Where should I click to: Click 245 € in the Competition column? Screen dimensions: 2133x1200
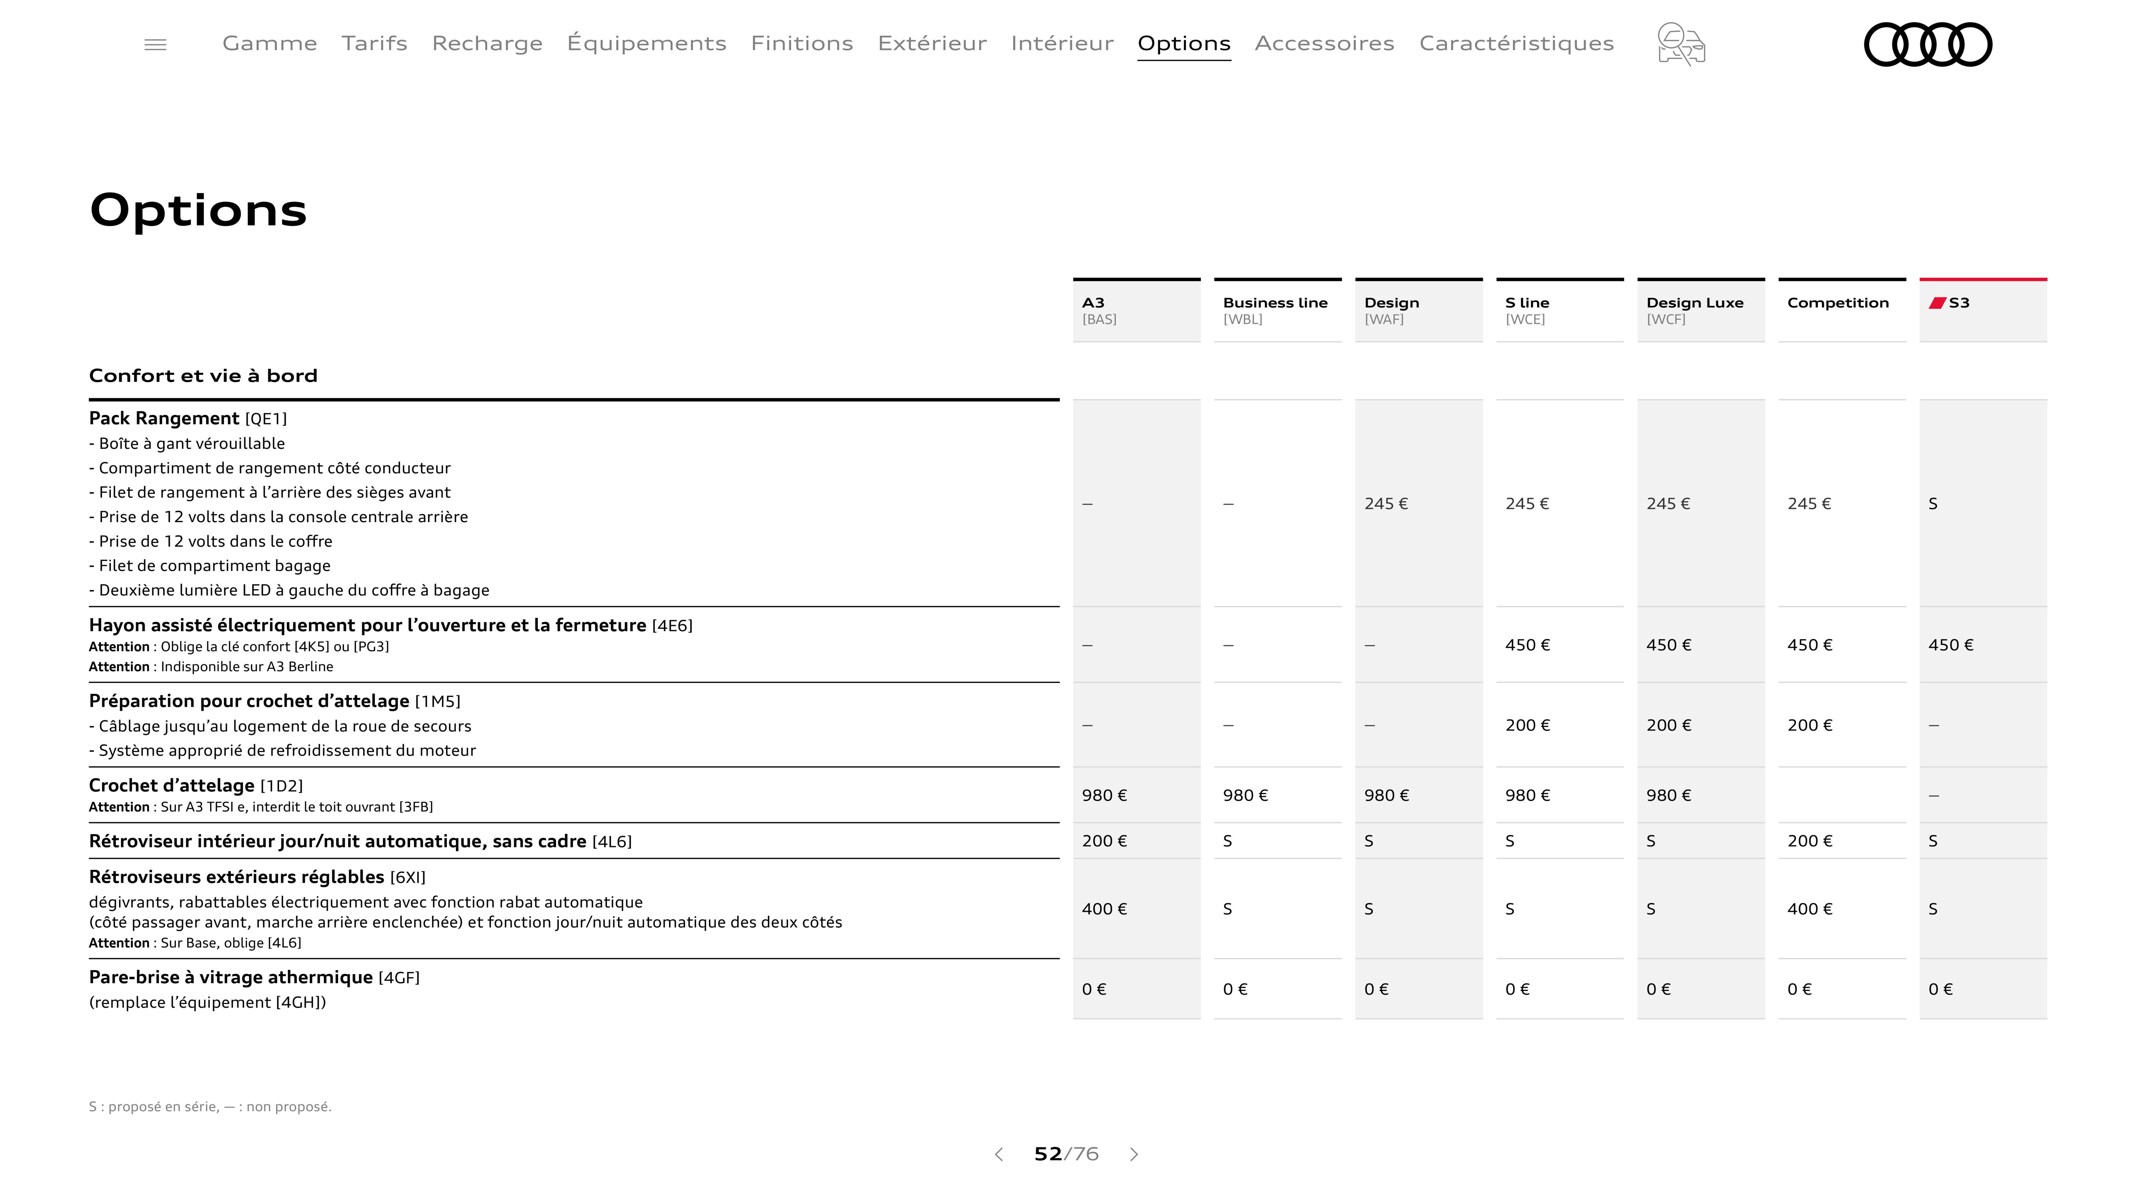tap(1809, 504)
